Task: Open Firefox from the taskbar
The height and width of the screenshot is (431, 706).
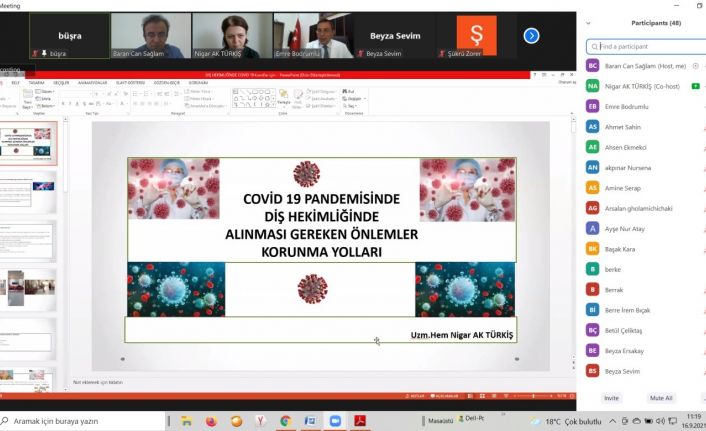Action: [x=211, y=421]
